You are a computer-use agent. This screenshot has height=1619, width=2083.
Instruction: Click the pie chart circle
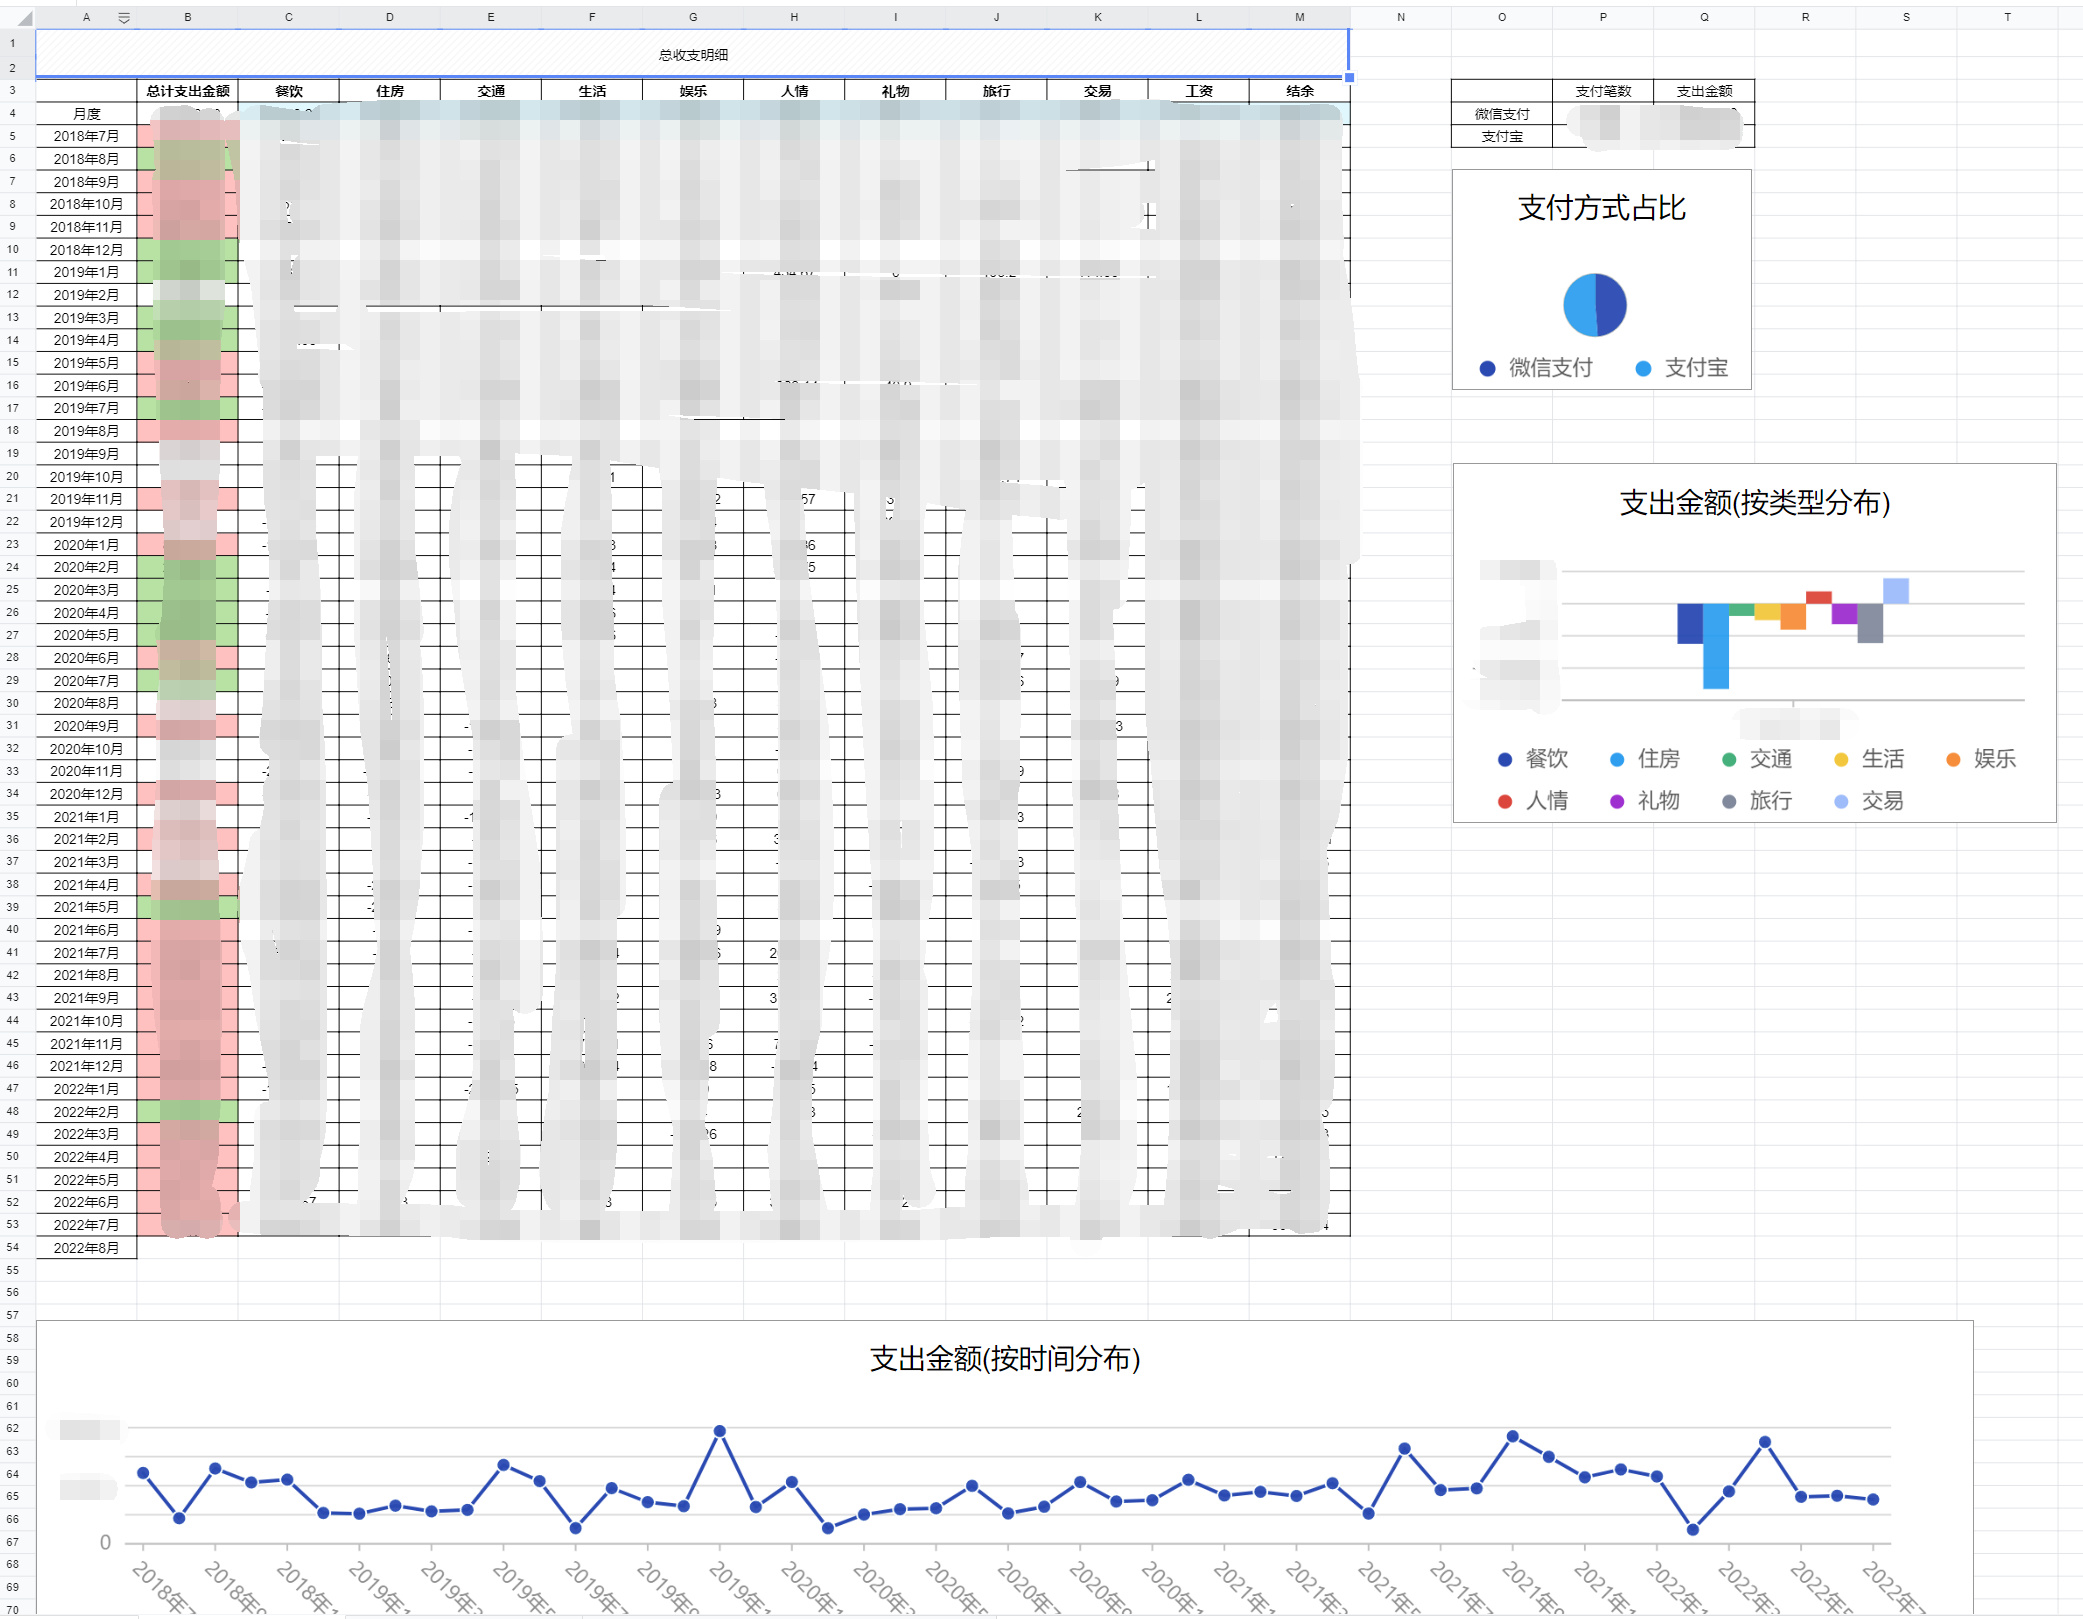click(x=1595, y=305)
